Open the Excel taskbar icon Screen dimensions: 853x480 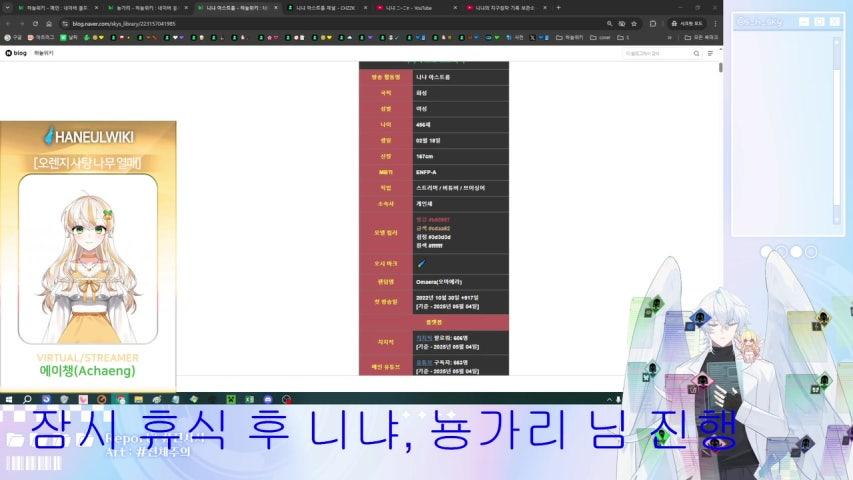(x=249, y=399)
